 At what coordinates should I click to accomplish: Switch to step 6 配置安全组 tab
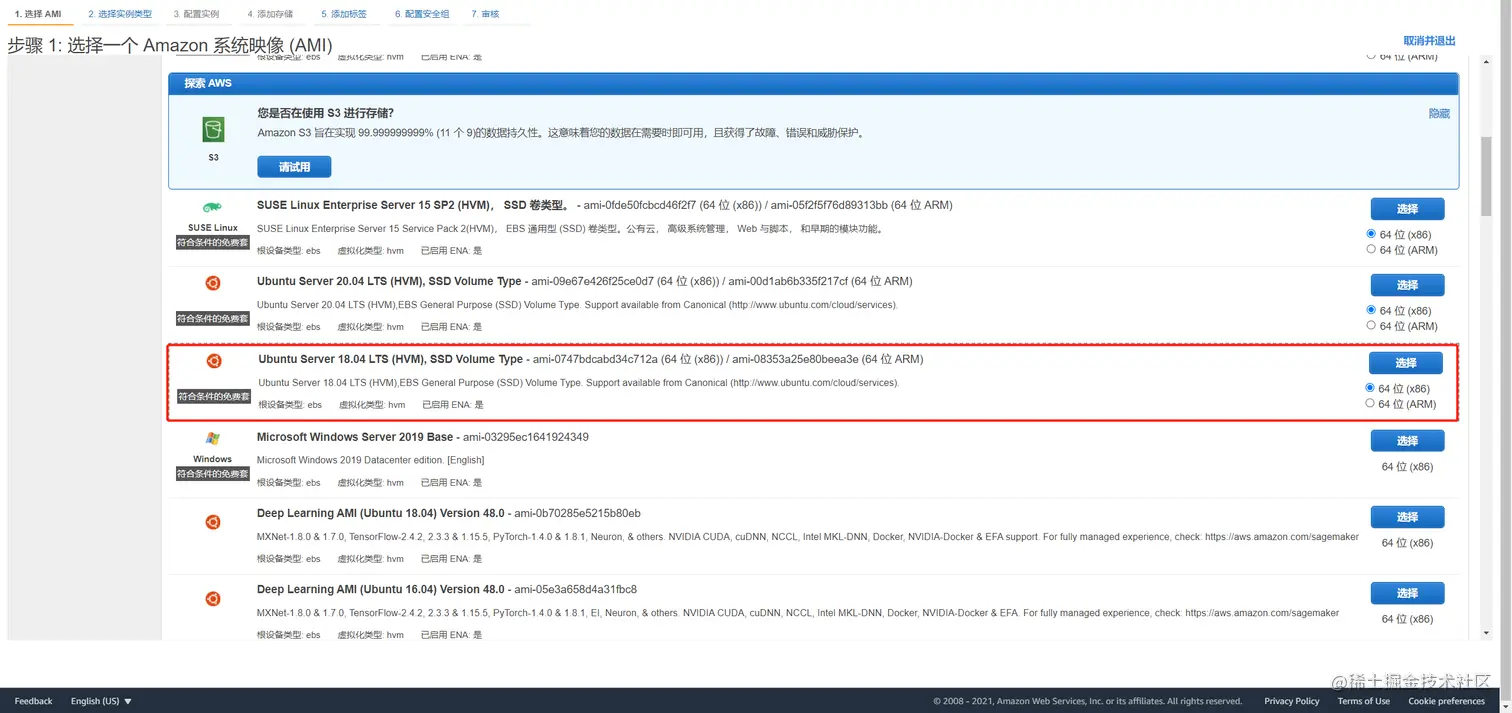click(422, 14)
